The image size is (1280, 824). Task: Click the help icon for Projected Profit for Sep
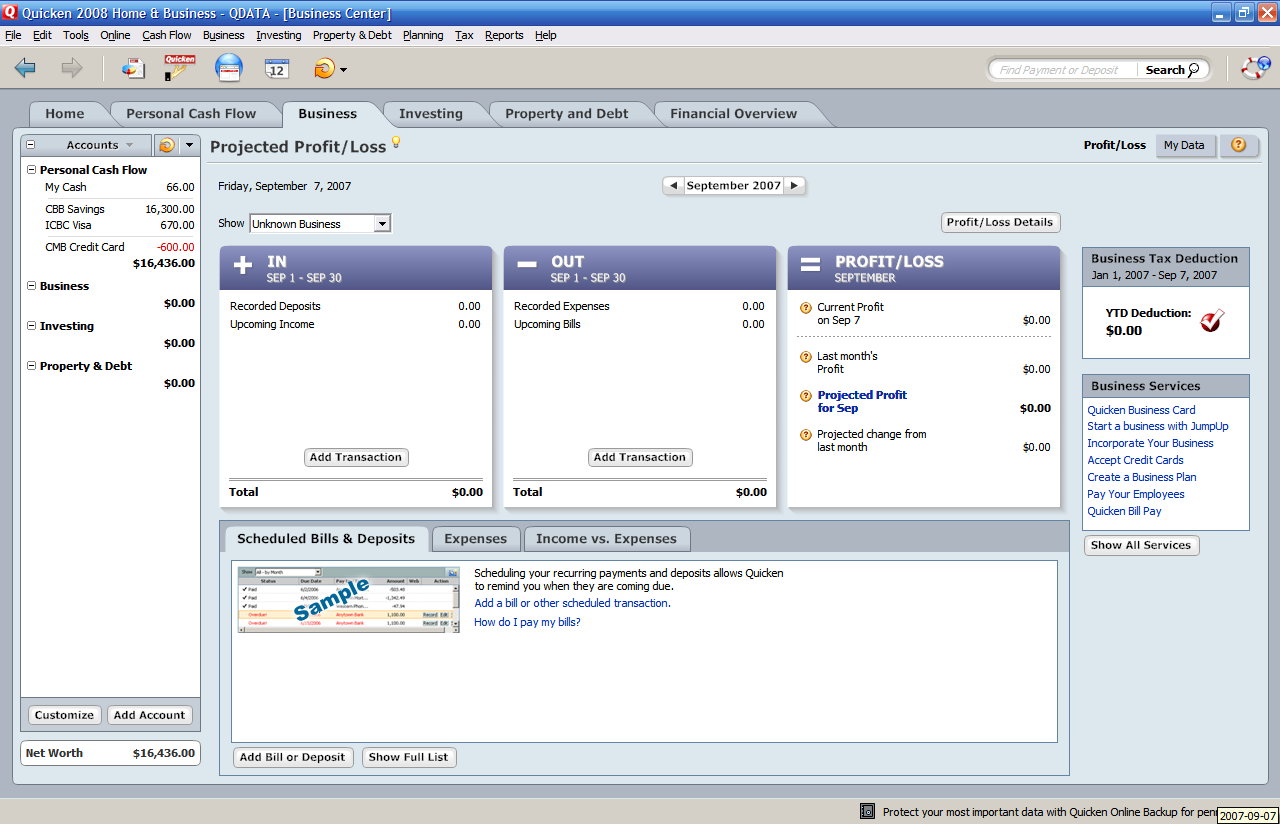coord(806,396)
